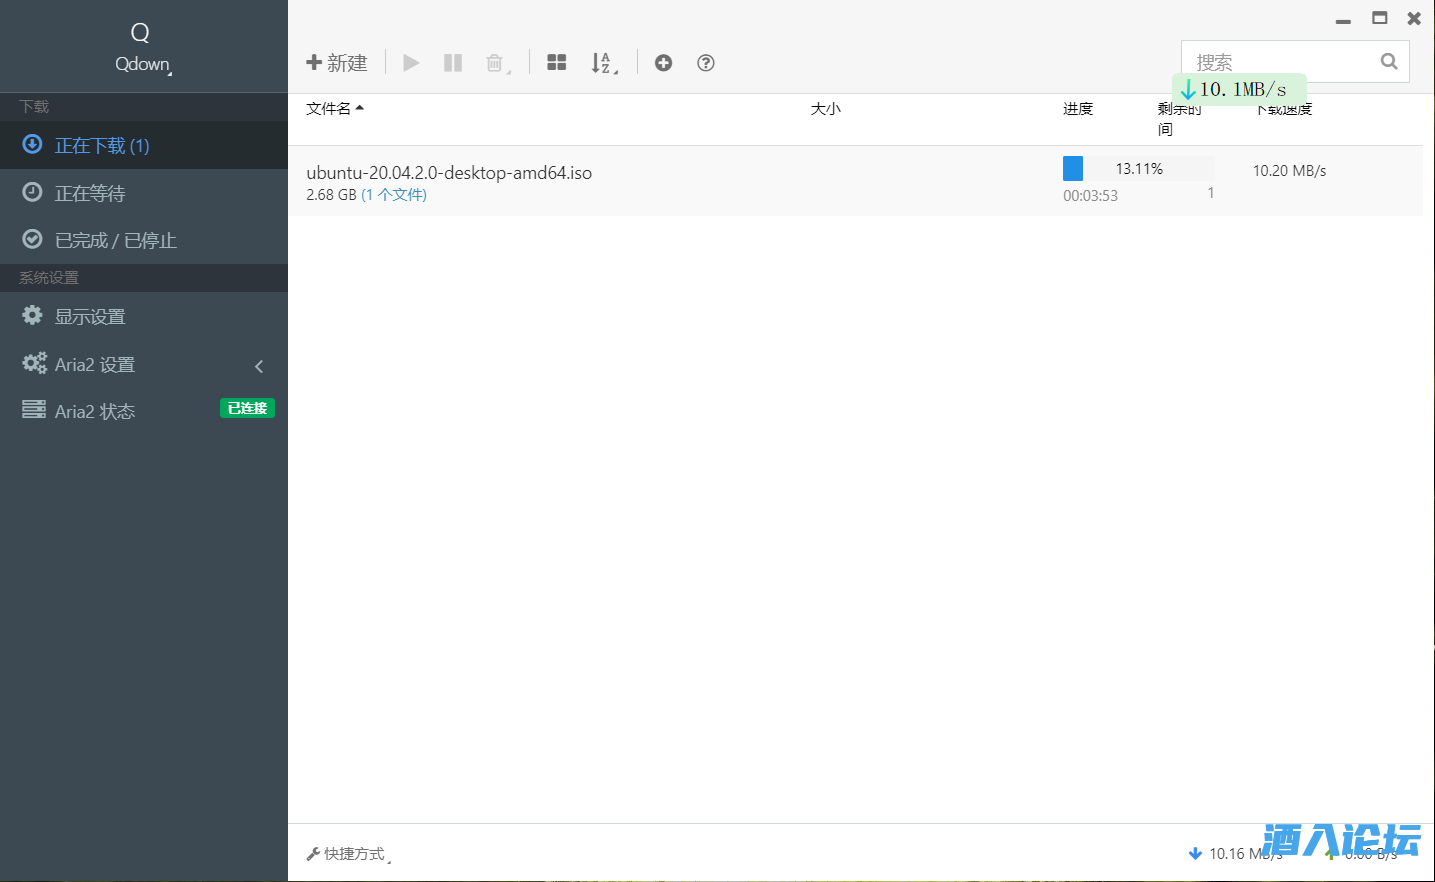
Task: Click the select all grid icon
Action: click(557, 63)
